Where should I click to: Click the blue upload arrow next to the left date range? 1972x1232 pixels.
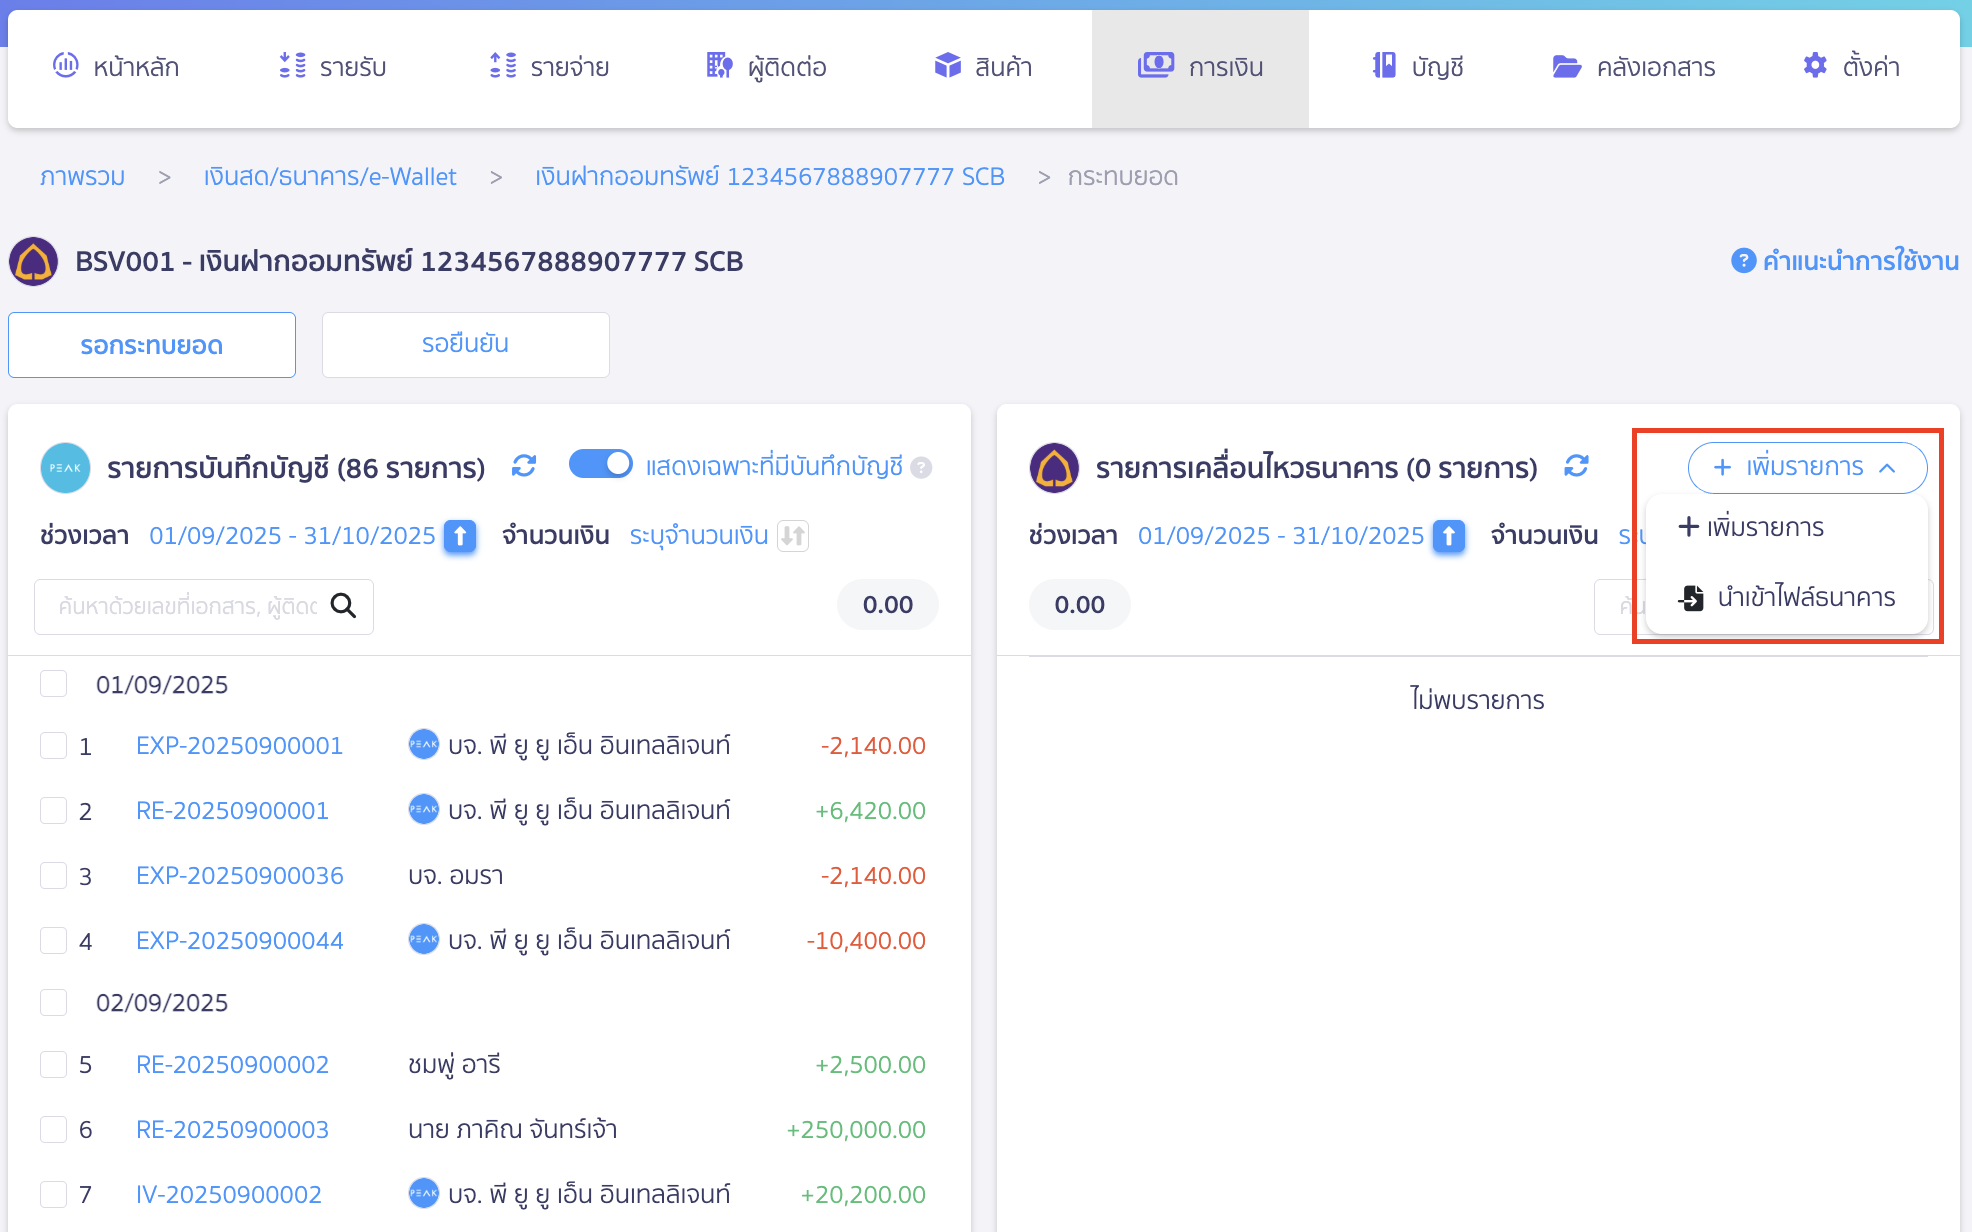tap(459, 536)
